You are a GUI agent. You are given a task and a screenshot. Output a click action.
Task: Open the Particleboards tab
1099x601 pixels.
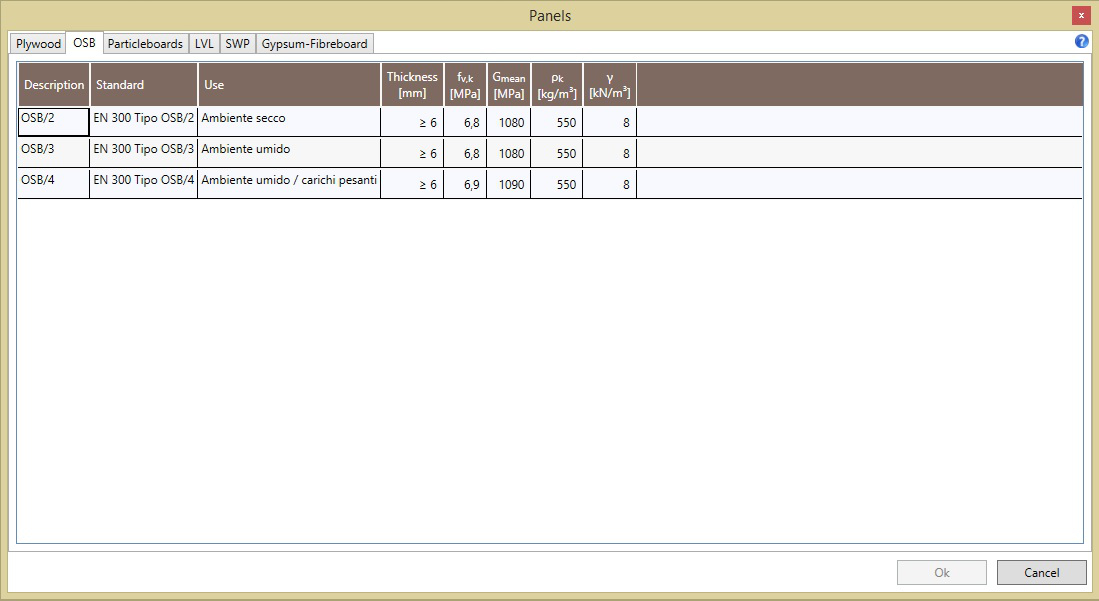point(145,43)
